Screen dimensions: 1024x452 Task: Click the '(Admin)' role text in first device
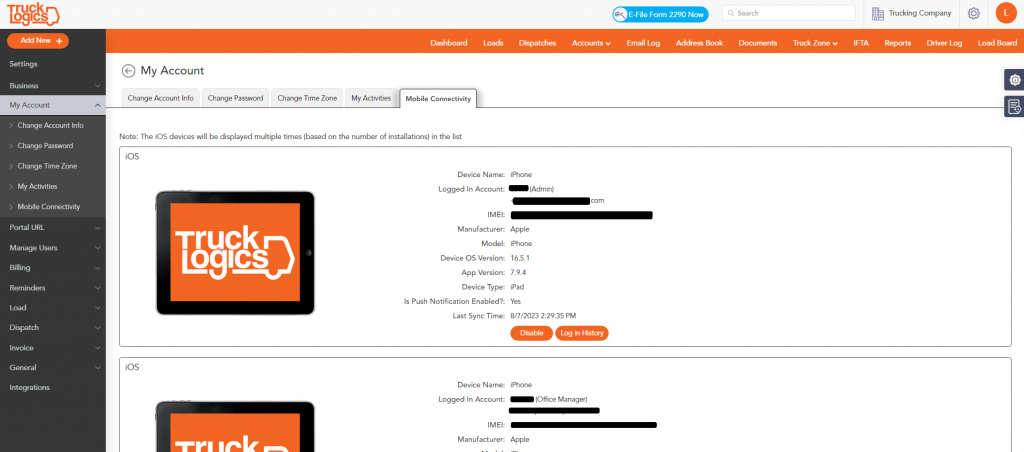tap(542, 189)
